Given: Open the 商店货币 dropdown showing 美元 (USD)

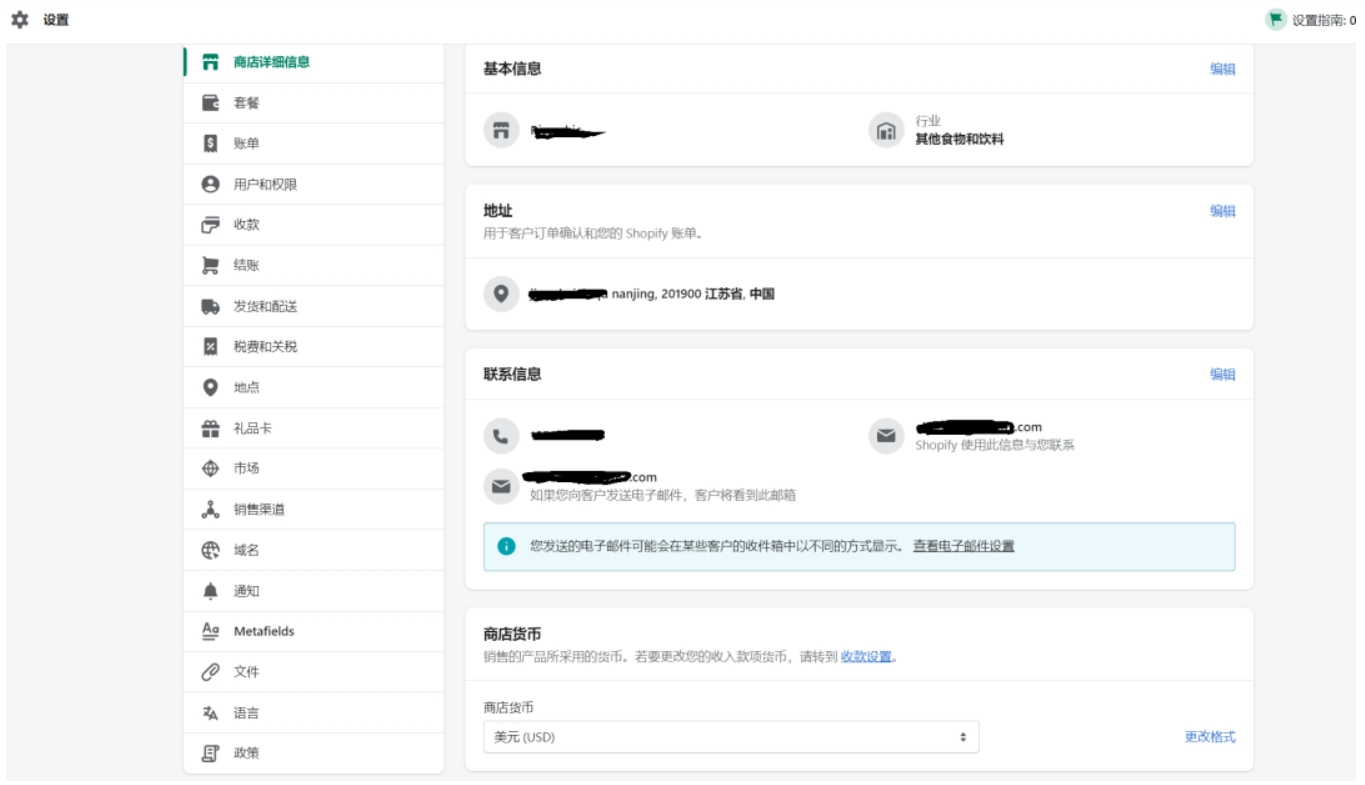Looking at the screenshot, I should click(x=731, y=737).
